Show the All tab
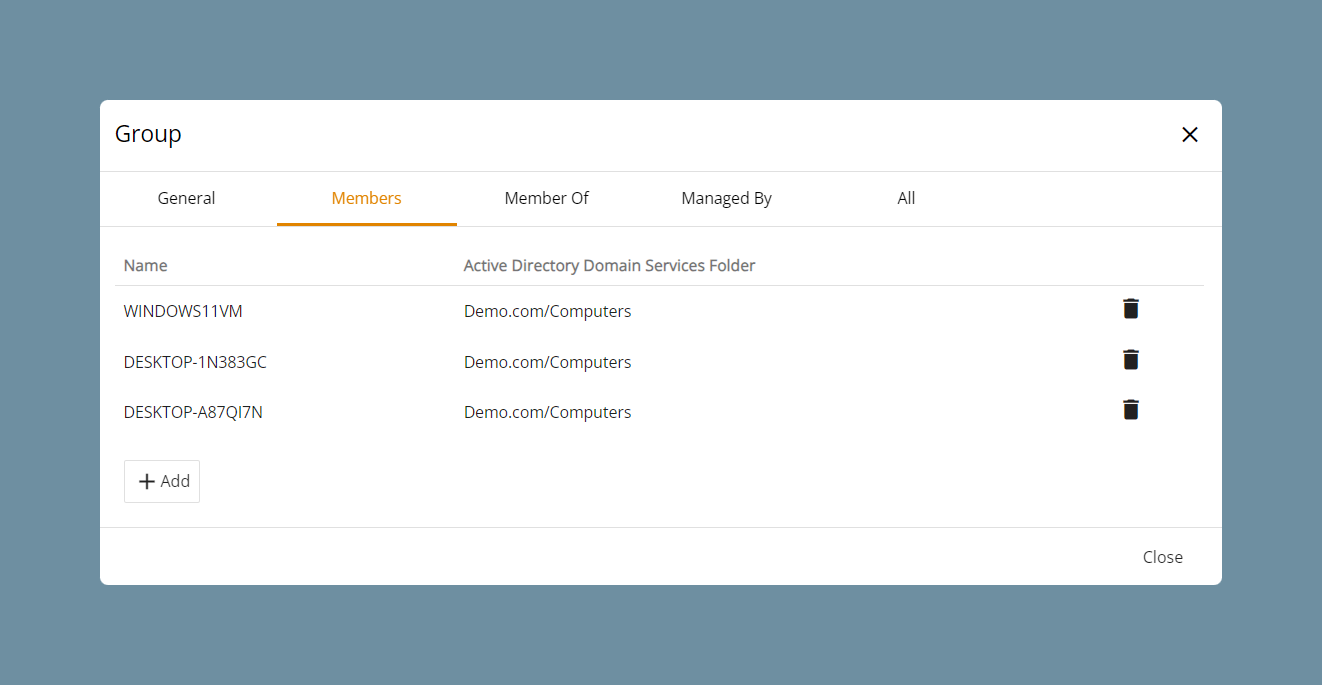1322x685 pixels. [x=907, y=198]
